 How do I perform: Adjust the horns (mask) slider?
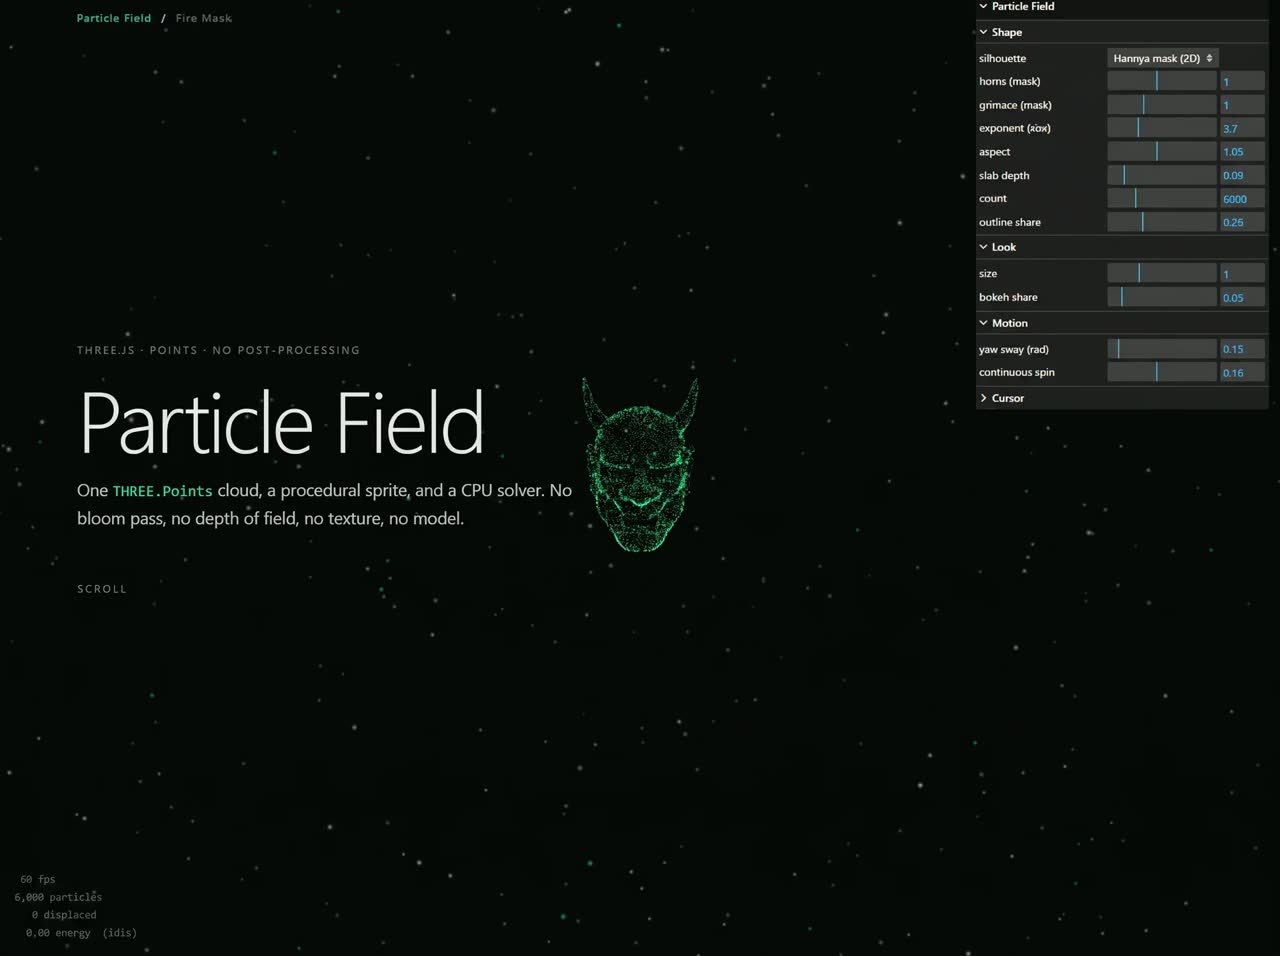pos(1161,81)
